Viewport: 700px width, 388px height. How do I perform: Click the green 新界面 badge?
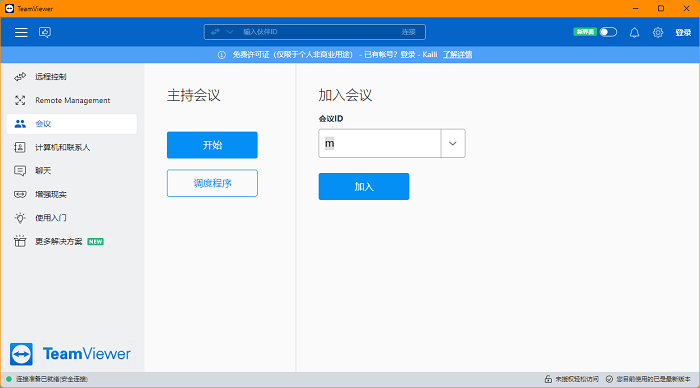click(x=585, y=32)
